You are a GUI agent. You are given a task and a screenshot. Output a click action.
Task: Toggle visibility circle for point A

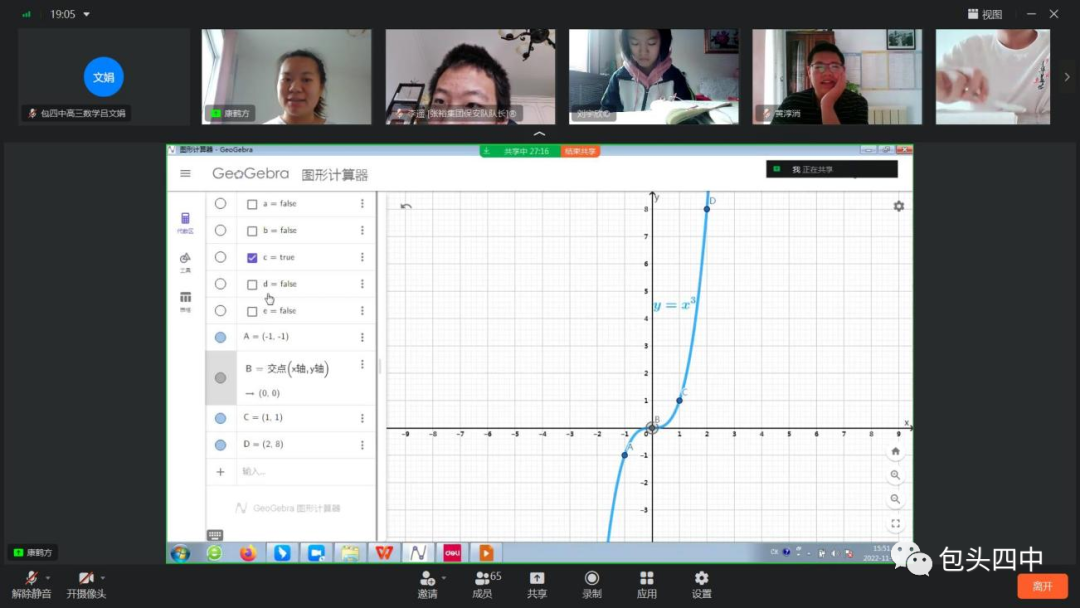[220, 337]
